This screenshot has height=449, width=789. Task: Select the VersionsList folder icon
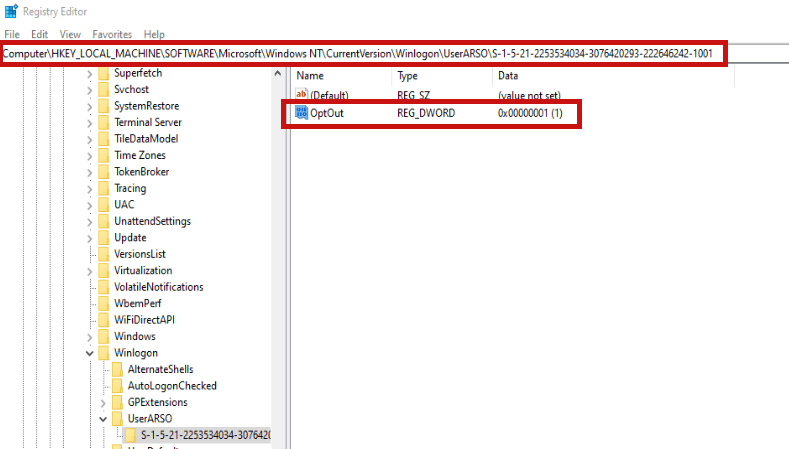[104, 254]
